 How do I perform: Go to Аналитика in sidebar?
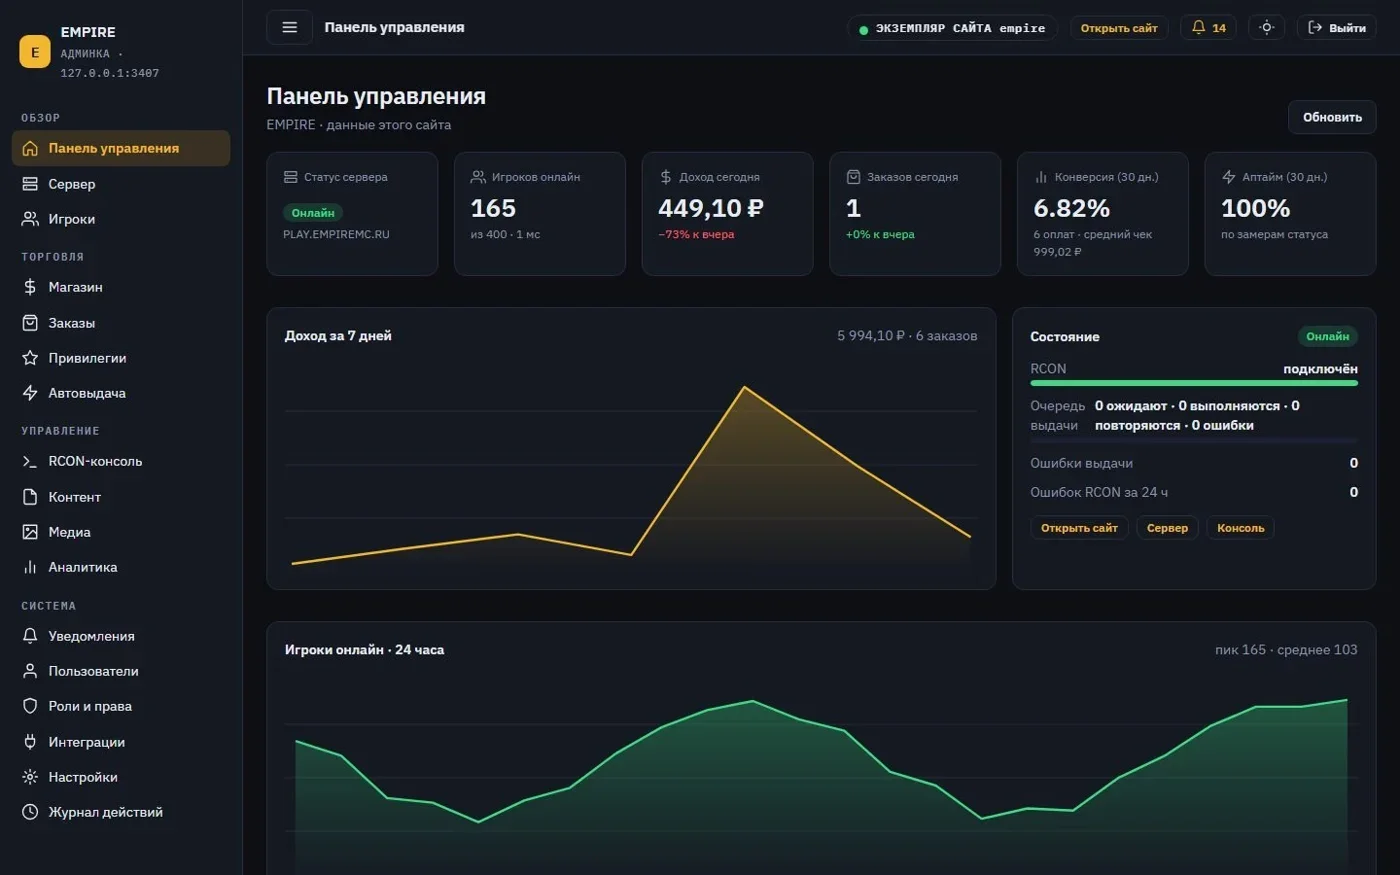[x=121, y=567]
